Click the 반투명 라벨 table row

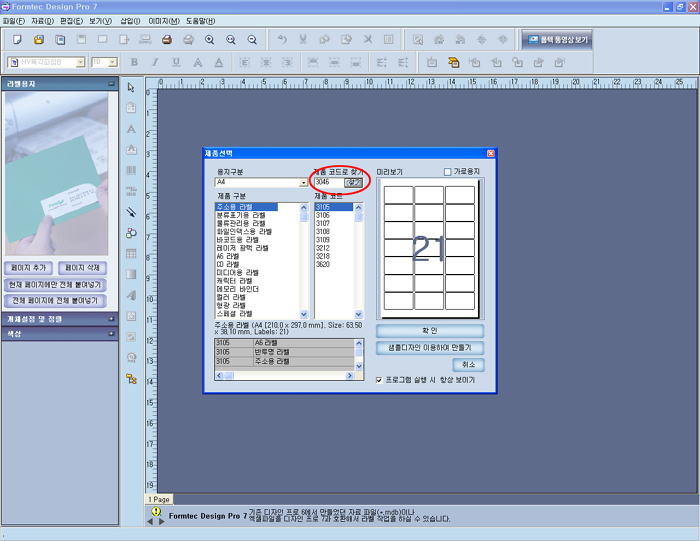[285, 352]
